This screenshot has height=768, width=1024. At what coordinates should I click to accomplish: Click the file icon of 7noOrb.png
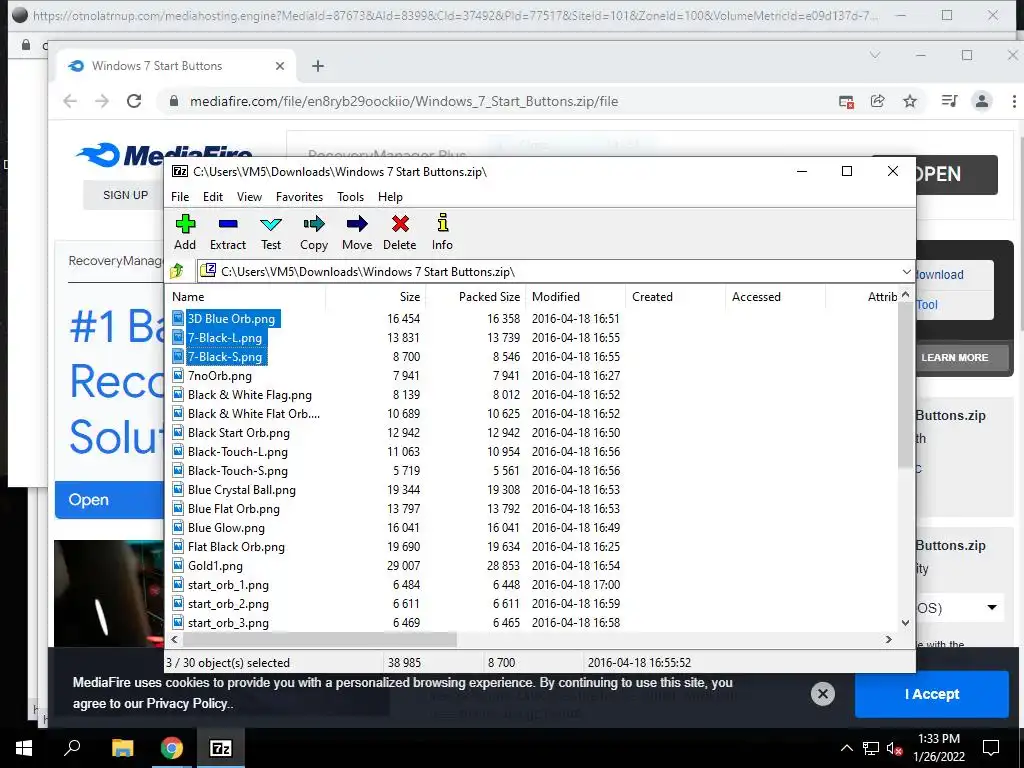coord(178,375)
